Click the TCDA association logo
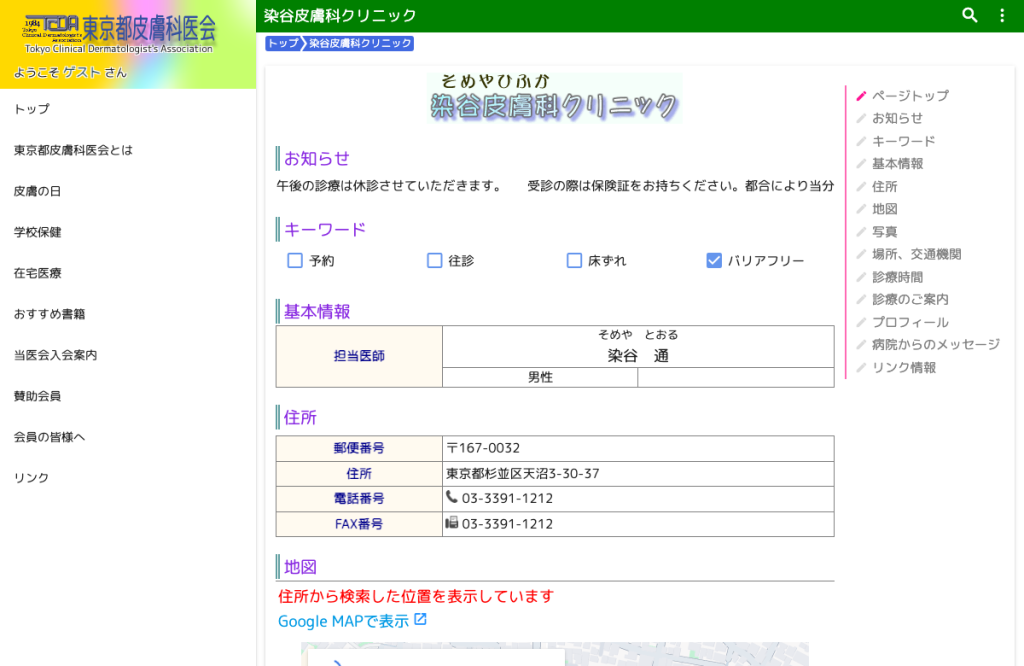The height and width of the screenshot is (666, 1024). [119, 34]
